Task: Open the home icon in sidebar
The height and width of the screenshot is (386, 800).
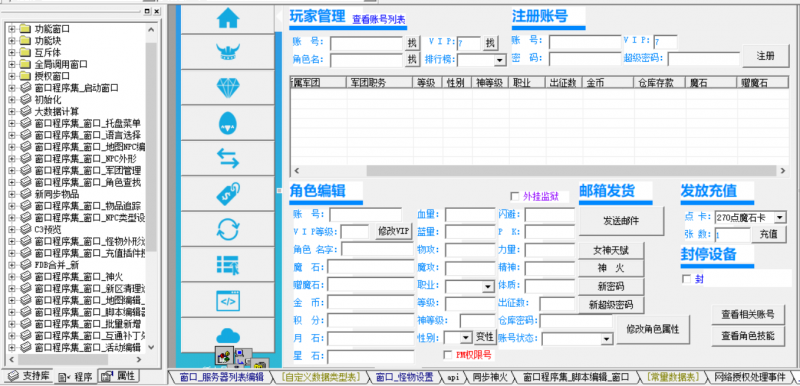Action: 228,18
